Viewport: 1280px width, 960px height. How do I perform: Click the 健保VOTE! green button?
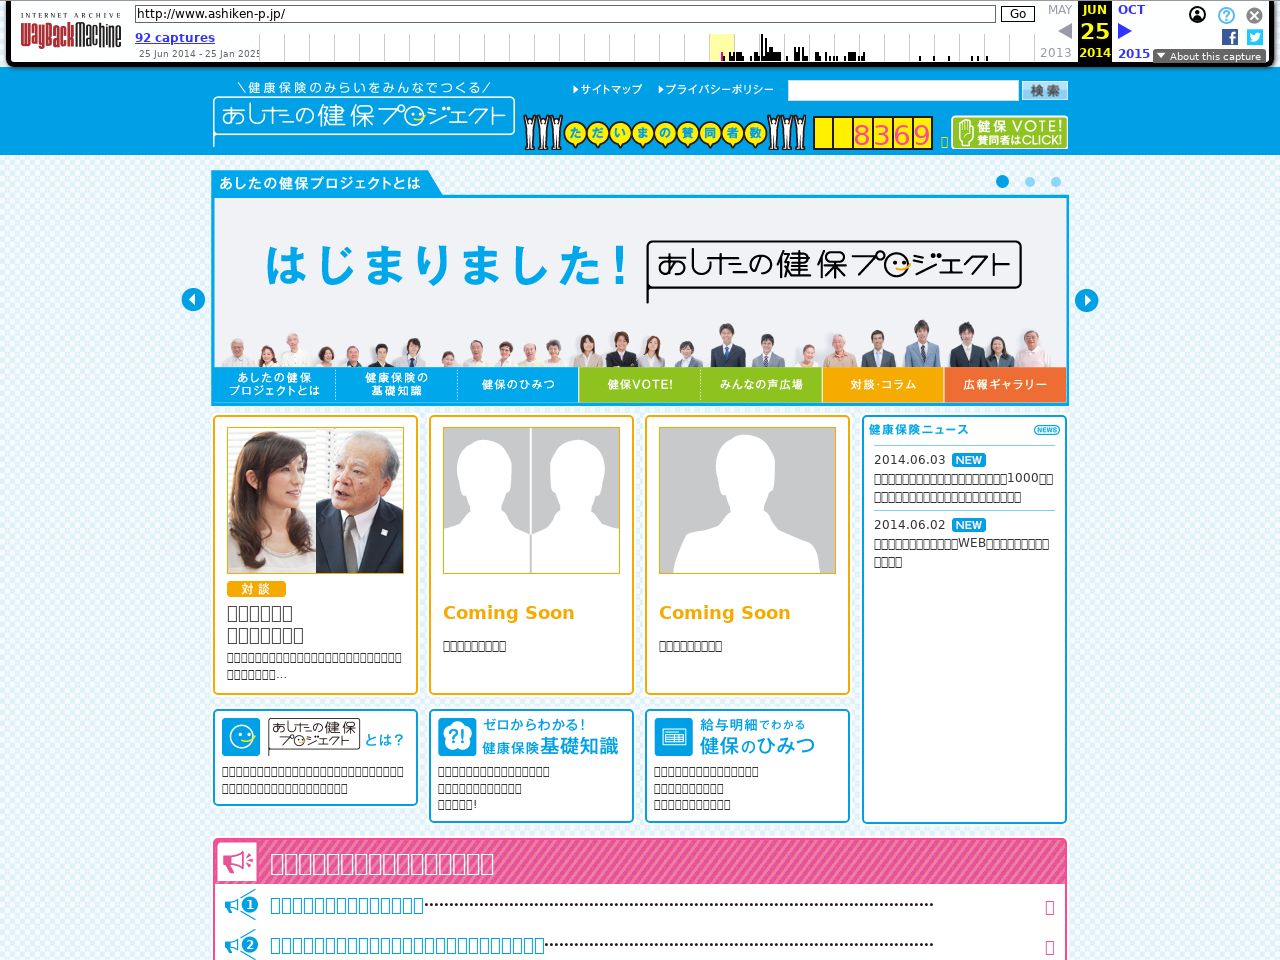click(1009, 132)
